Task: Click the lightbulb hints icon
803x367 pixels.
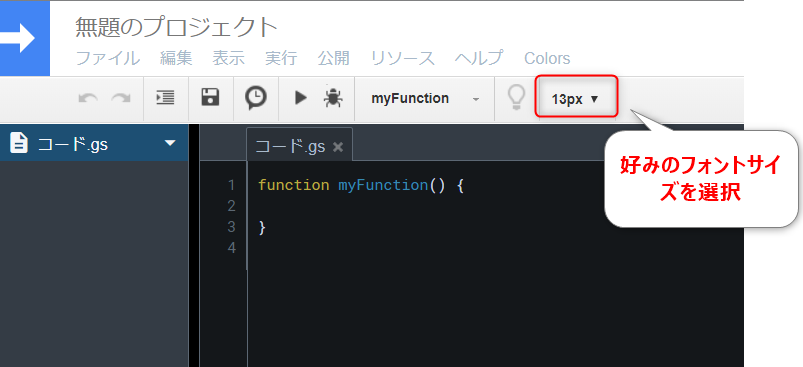Action: coord(516,98)
